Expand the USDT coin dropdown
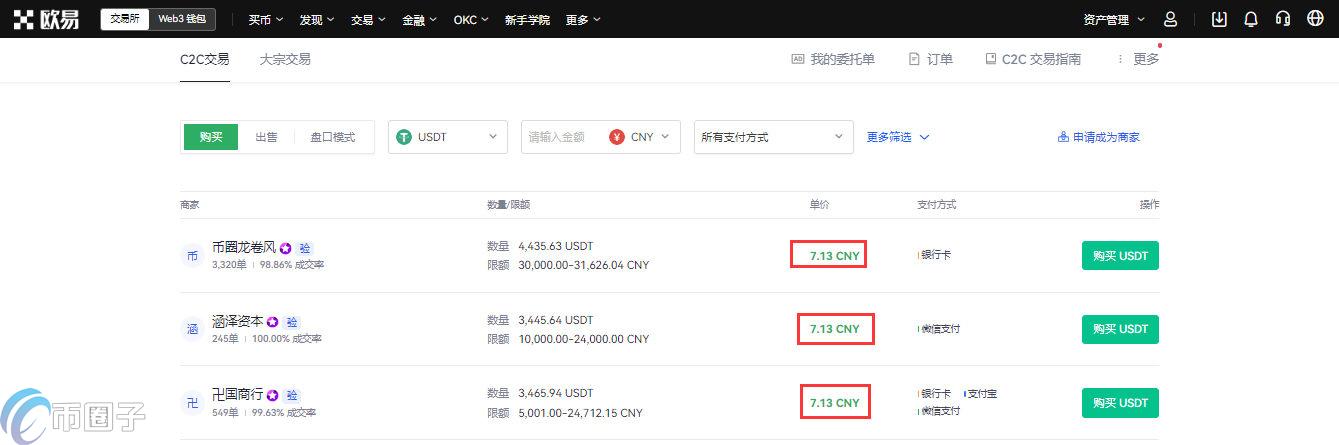Viewport: 1339px width, 445px height. [447, 137]
